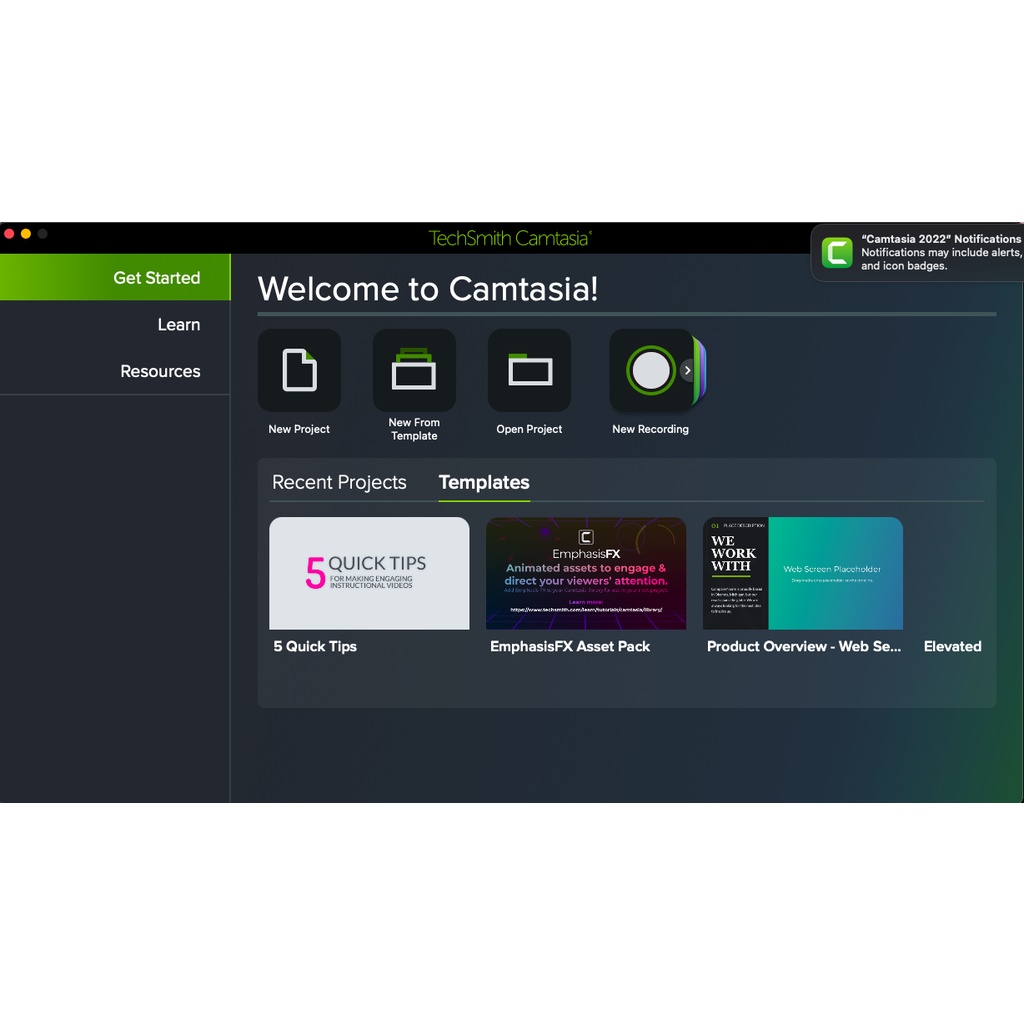Click the EmphasisFX Asset Pack title text
The width and height of the screenshot is (1024, 1024).
click(570, 646)
